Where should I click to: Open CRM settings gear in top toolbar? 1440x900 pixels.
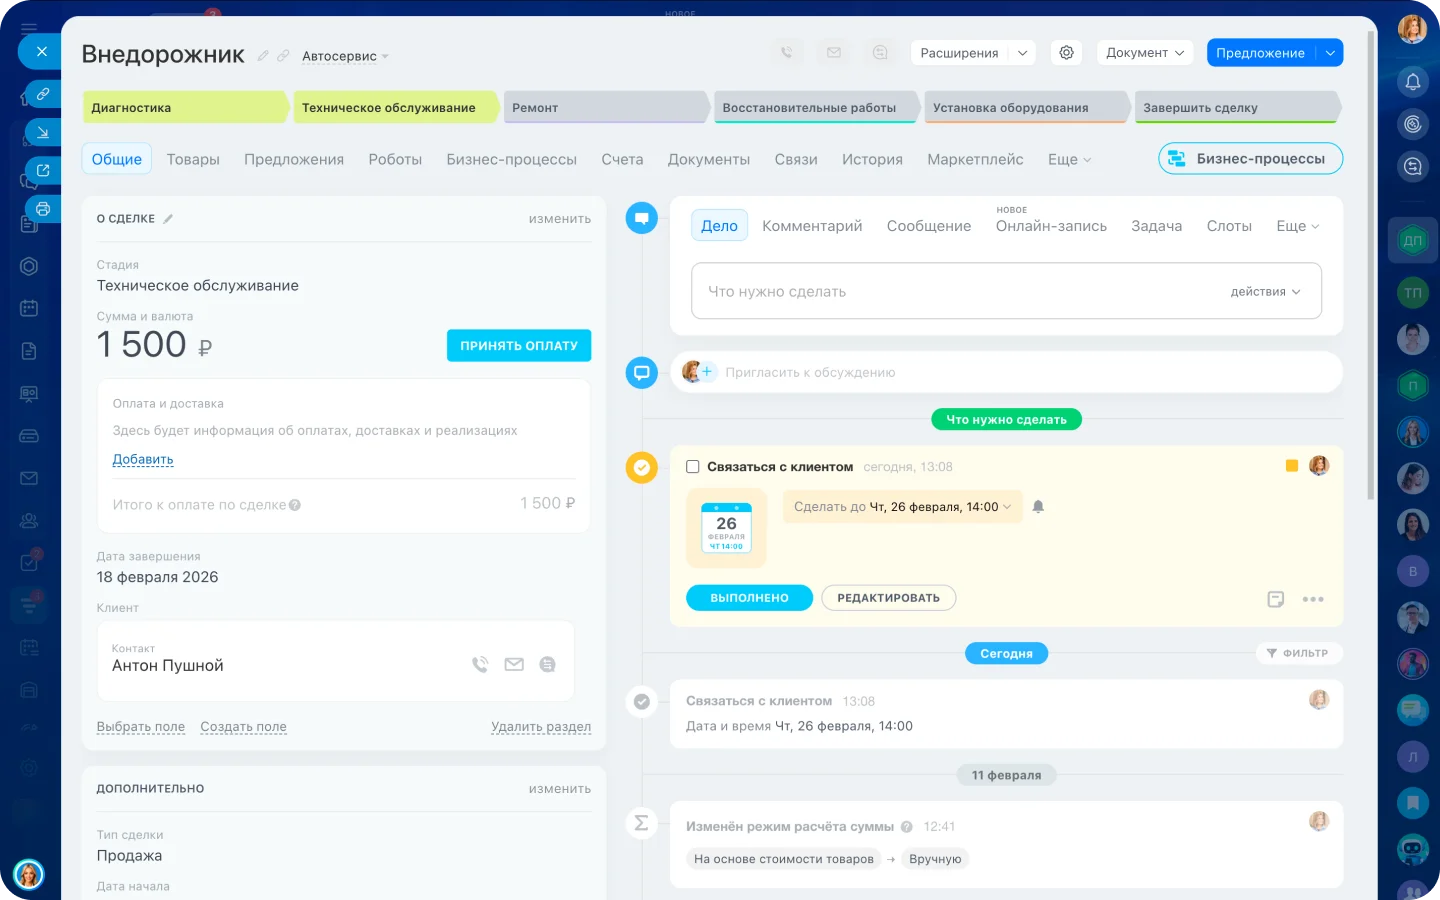(x=1066, y=52)
